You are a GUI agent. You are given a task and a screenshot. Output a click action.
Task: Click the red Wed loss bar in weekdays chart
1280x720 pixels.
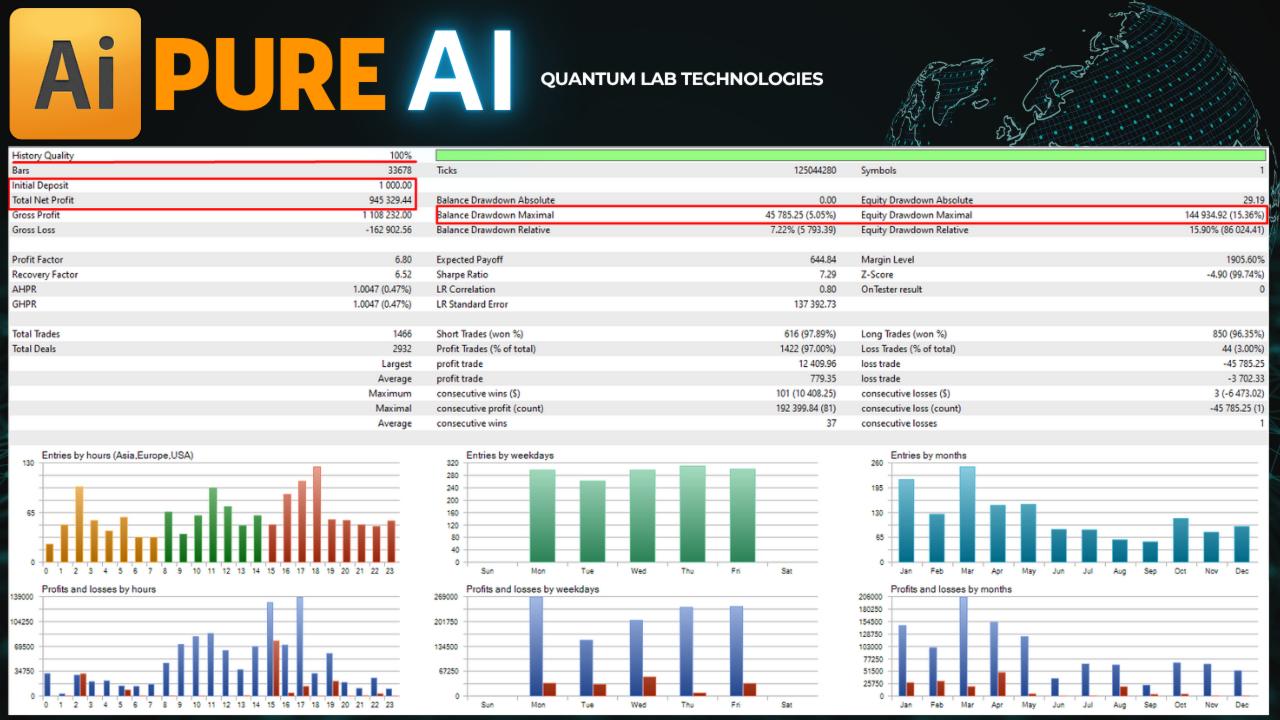point(649,686)
